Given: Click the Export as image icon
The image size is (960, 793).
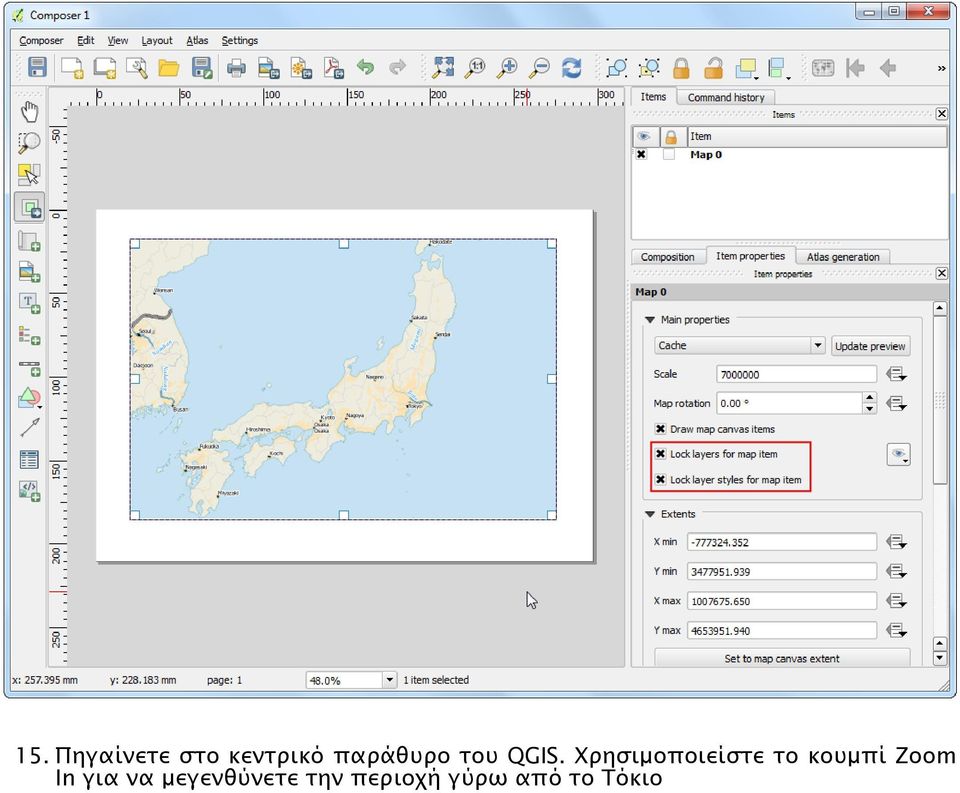Looking at the screenshot, I should (268, 67).
